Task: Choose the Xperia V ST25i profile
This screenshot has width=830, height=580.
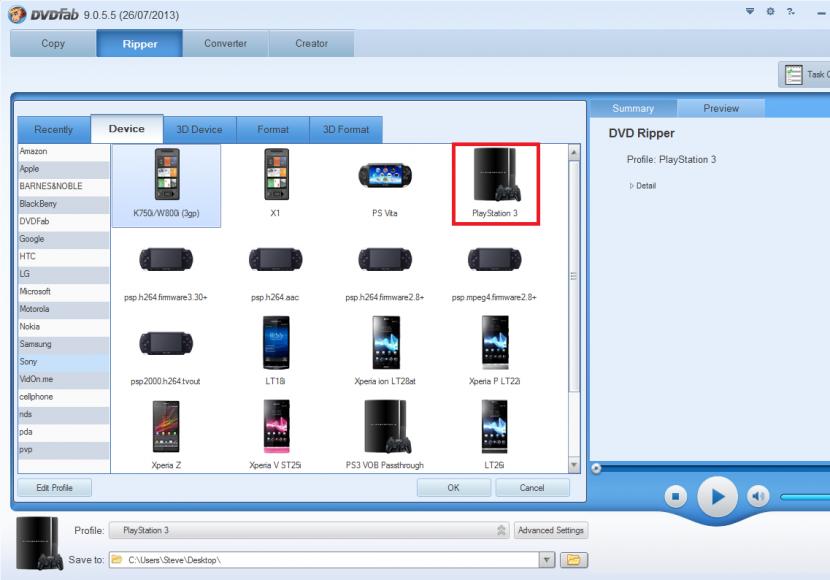Action: [x=276, y=434]
